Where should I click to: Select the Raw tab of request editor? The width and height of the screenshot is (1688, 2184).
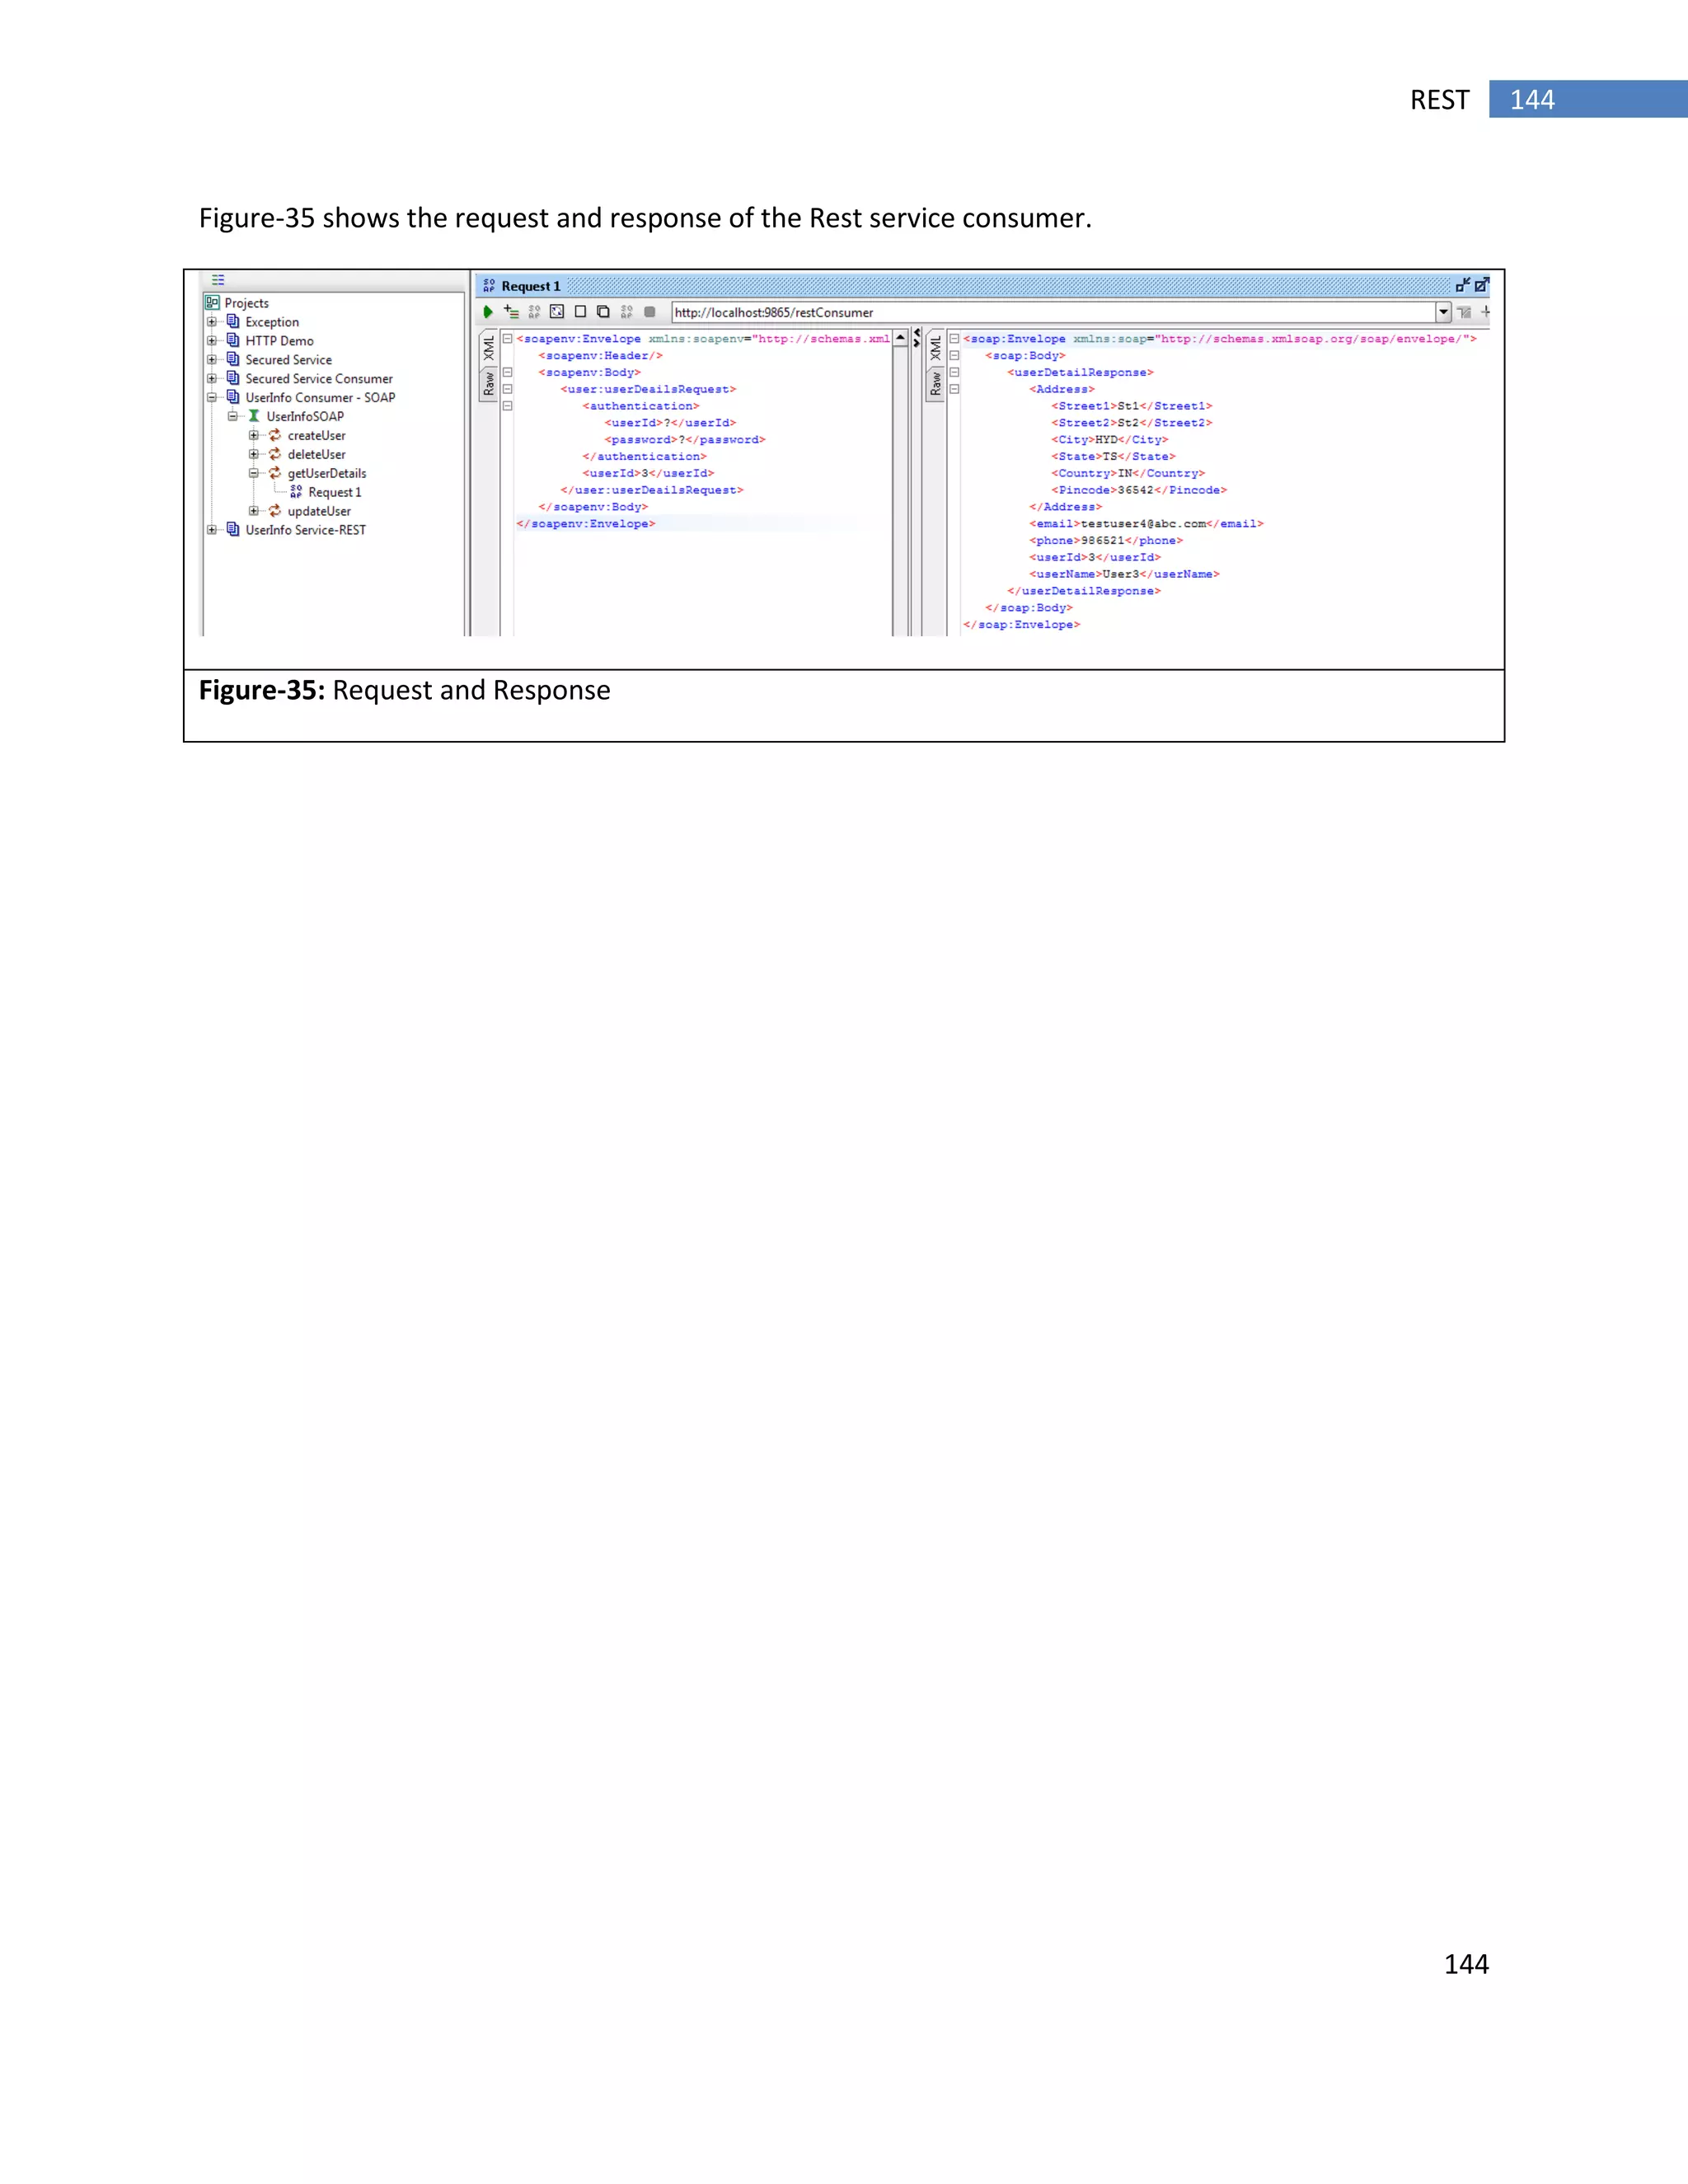489,383
